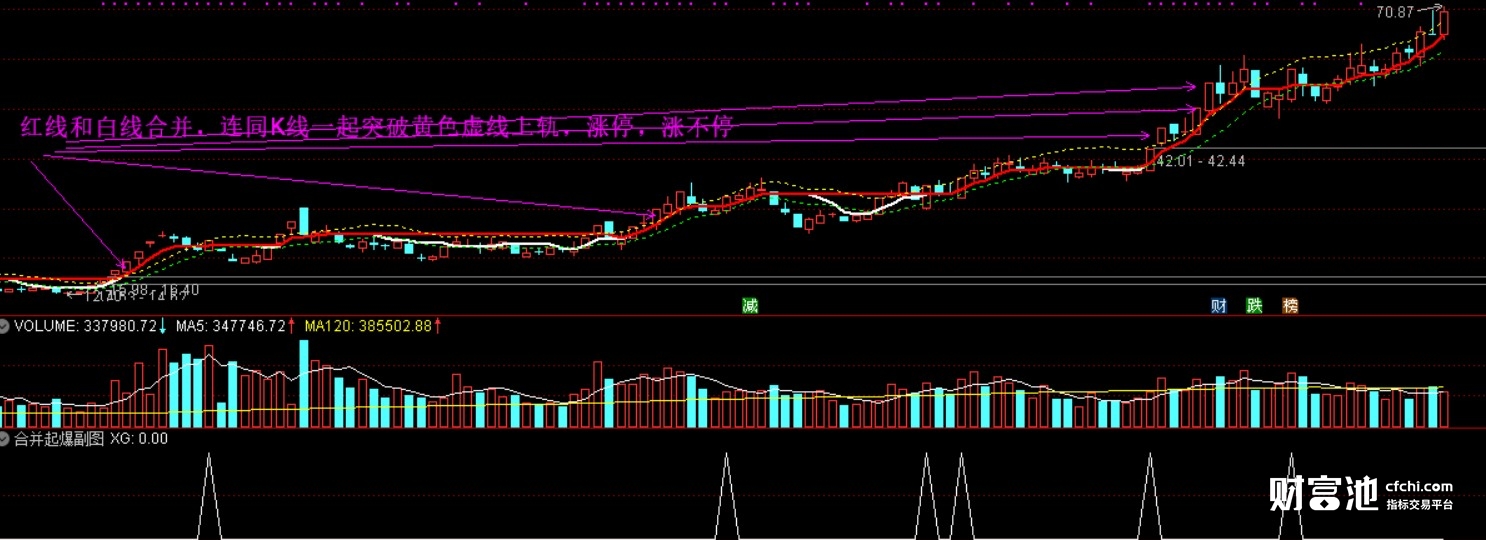Click the blue 财 info marker
This screenshot has height=540, width=1486.
tap(1218, 306)
